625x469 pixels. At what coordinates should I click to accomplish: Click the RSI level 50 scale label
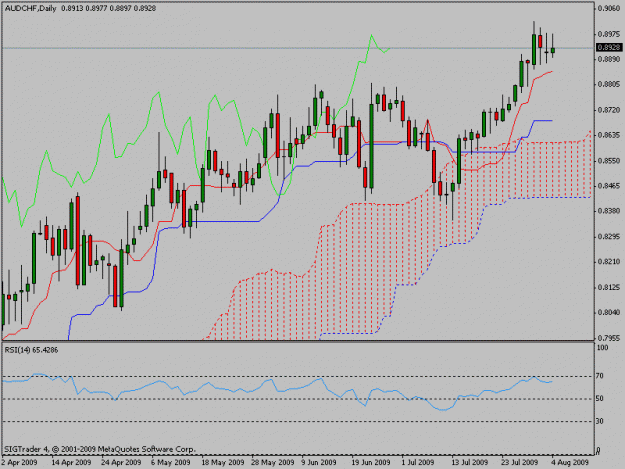600,398
